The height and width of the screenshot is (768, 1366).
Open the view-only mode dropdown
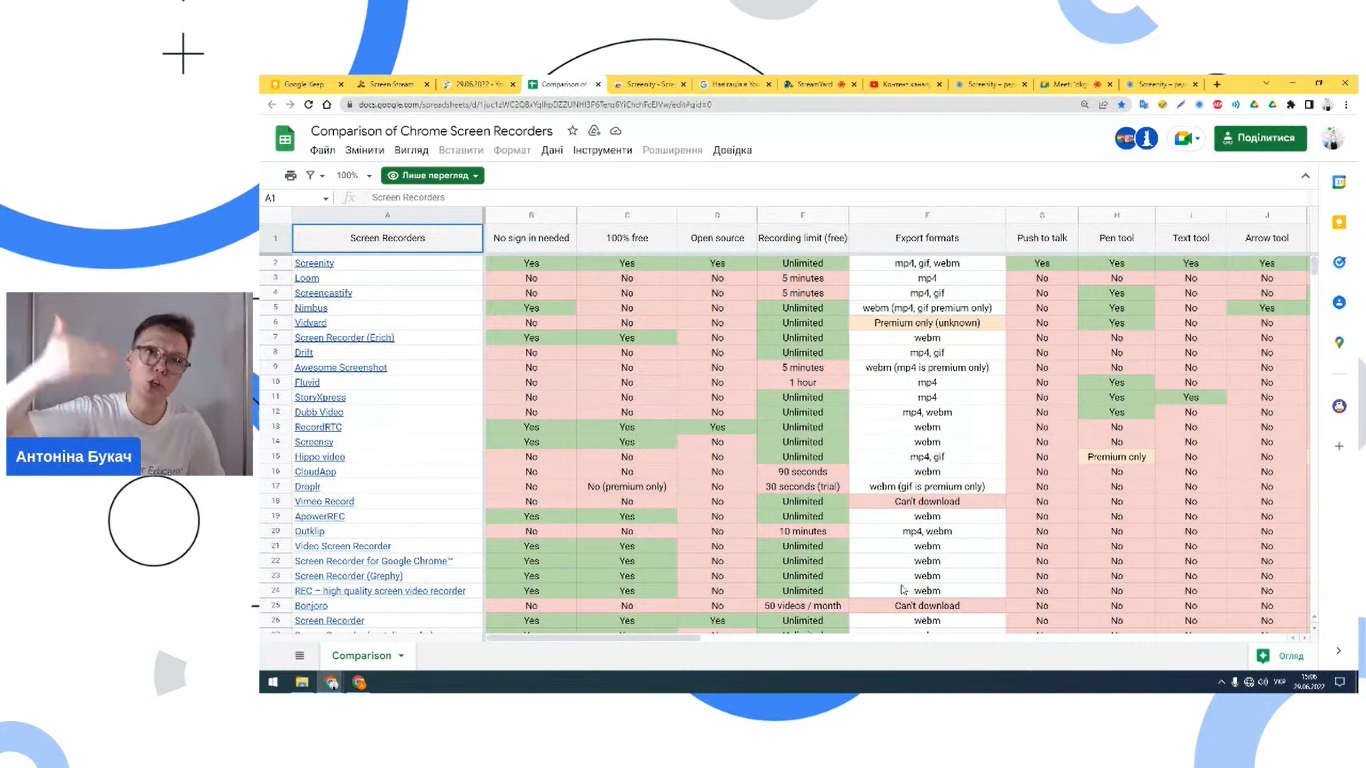tap(432, 175)
